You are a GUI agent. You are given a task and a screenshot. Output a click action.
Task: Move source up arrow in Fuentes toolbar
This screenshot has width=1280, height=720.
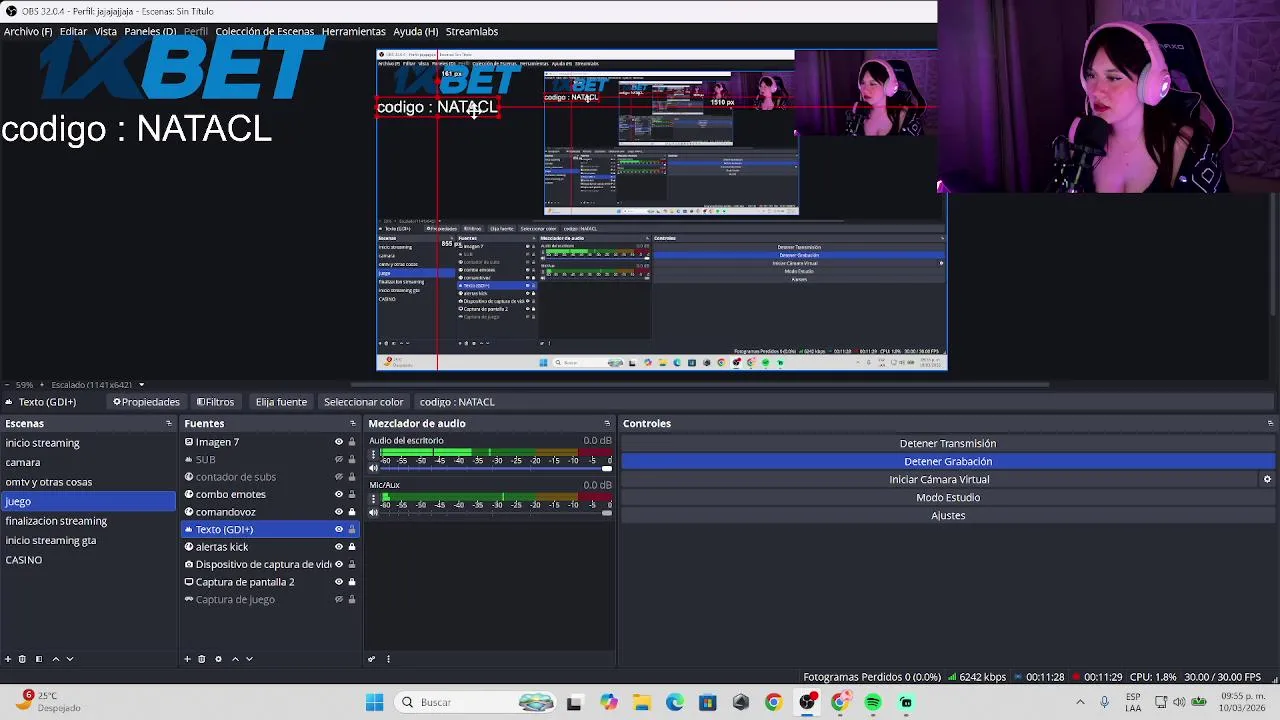(235, 659)
